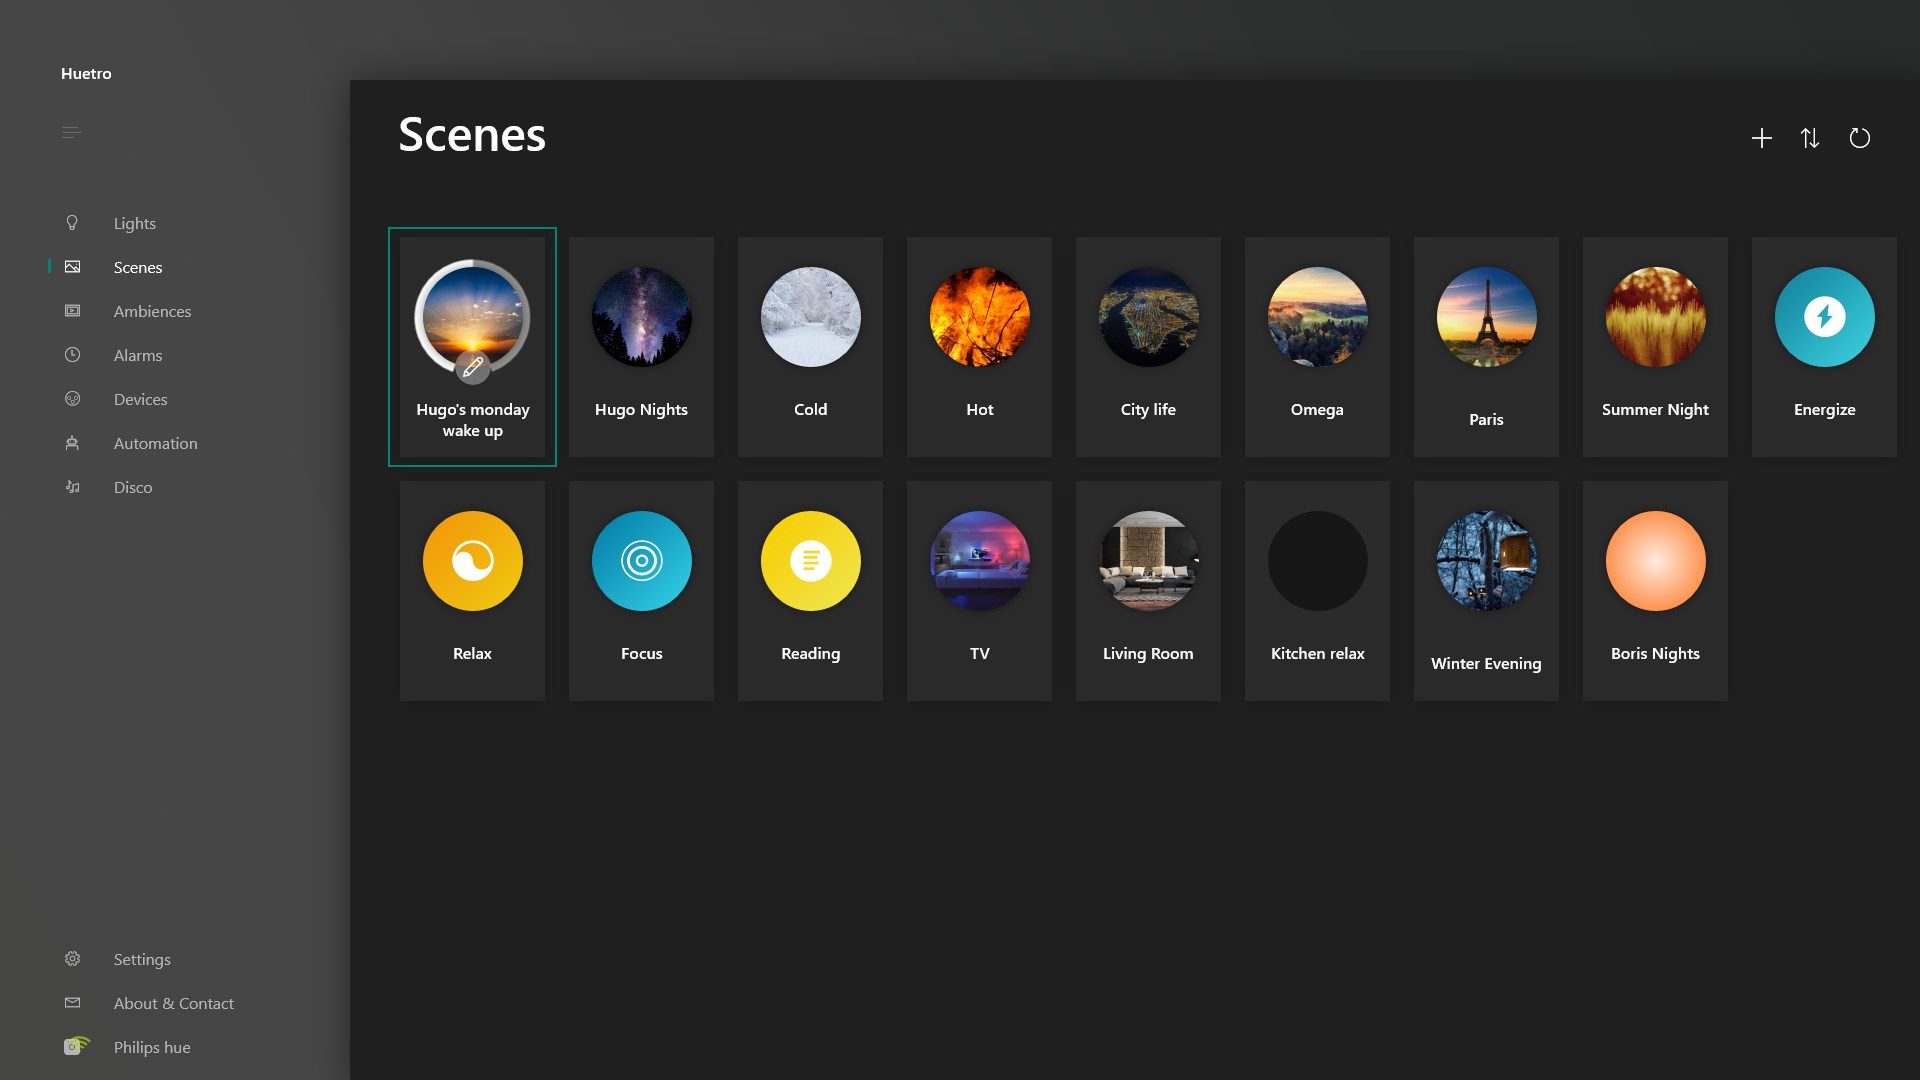Click the Scenes picture icon in sidebar

click(72, 267)
